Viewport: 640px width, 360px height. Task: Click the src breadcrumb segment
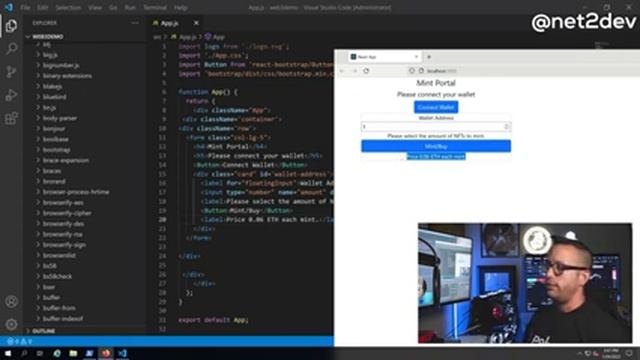(x=157, y=37)
